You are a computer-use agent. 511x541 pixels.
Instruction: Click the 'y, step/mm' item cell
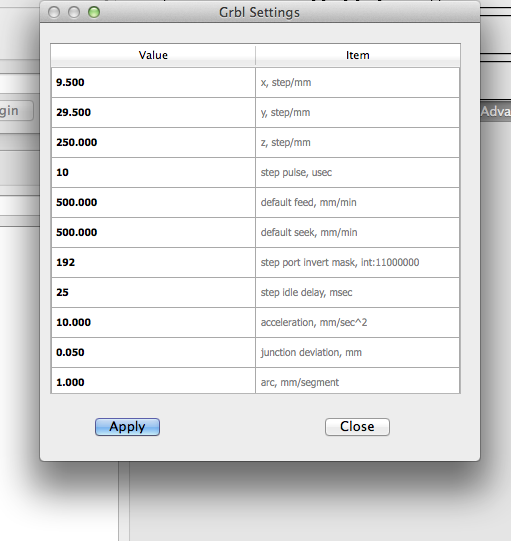tap(357, 112)
